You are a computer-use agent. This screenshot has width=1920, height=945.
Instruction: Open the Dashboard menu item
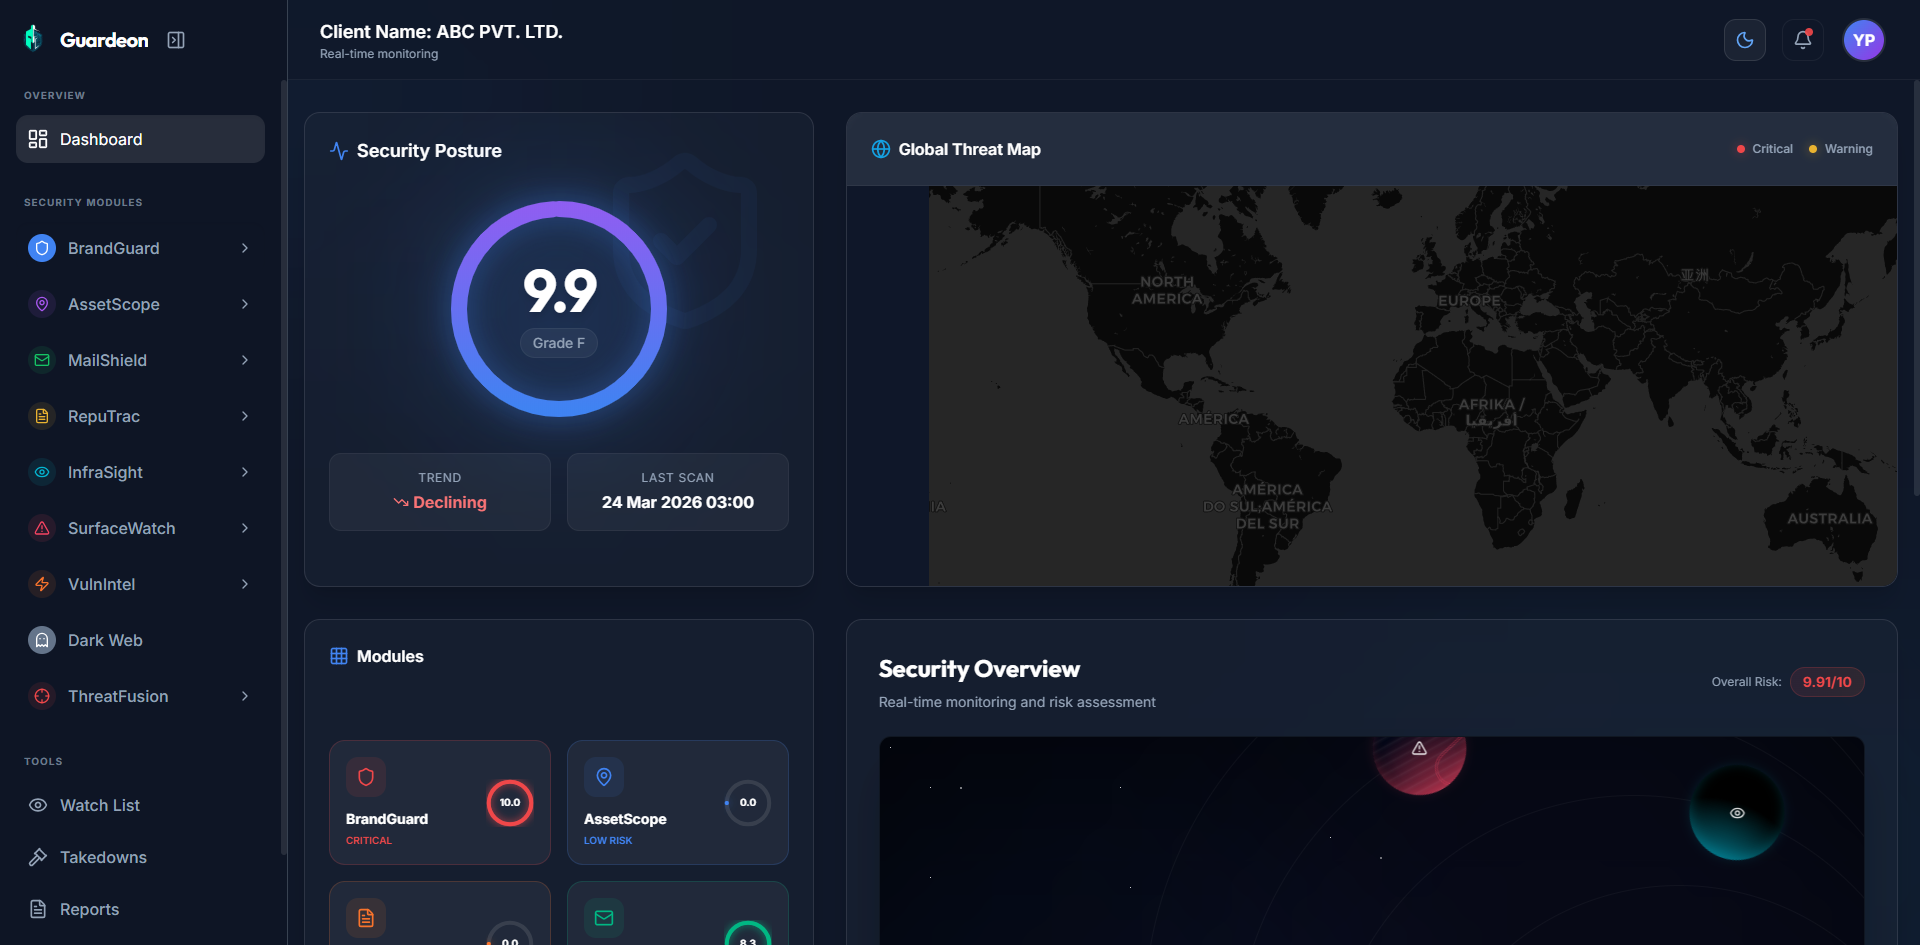pos(140,139)
